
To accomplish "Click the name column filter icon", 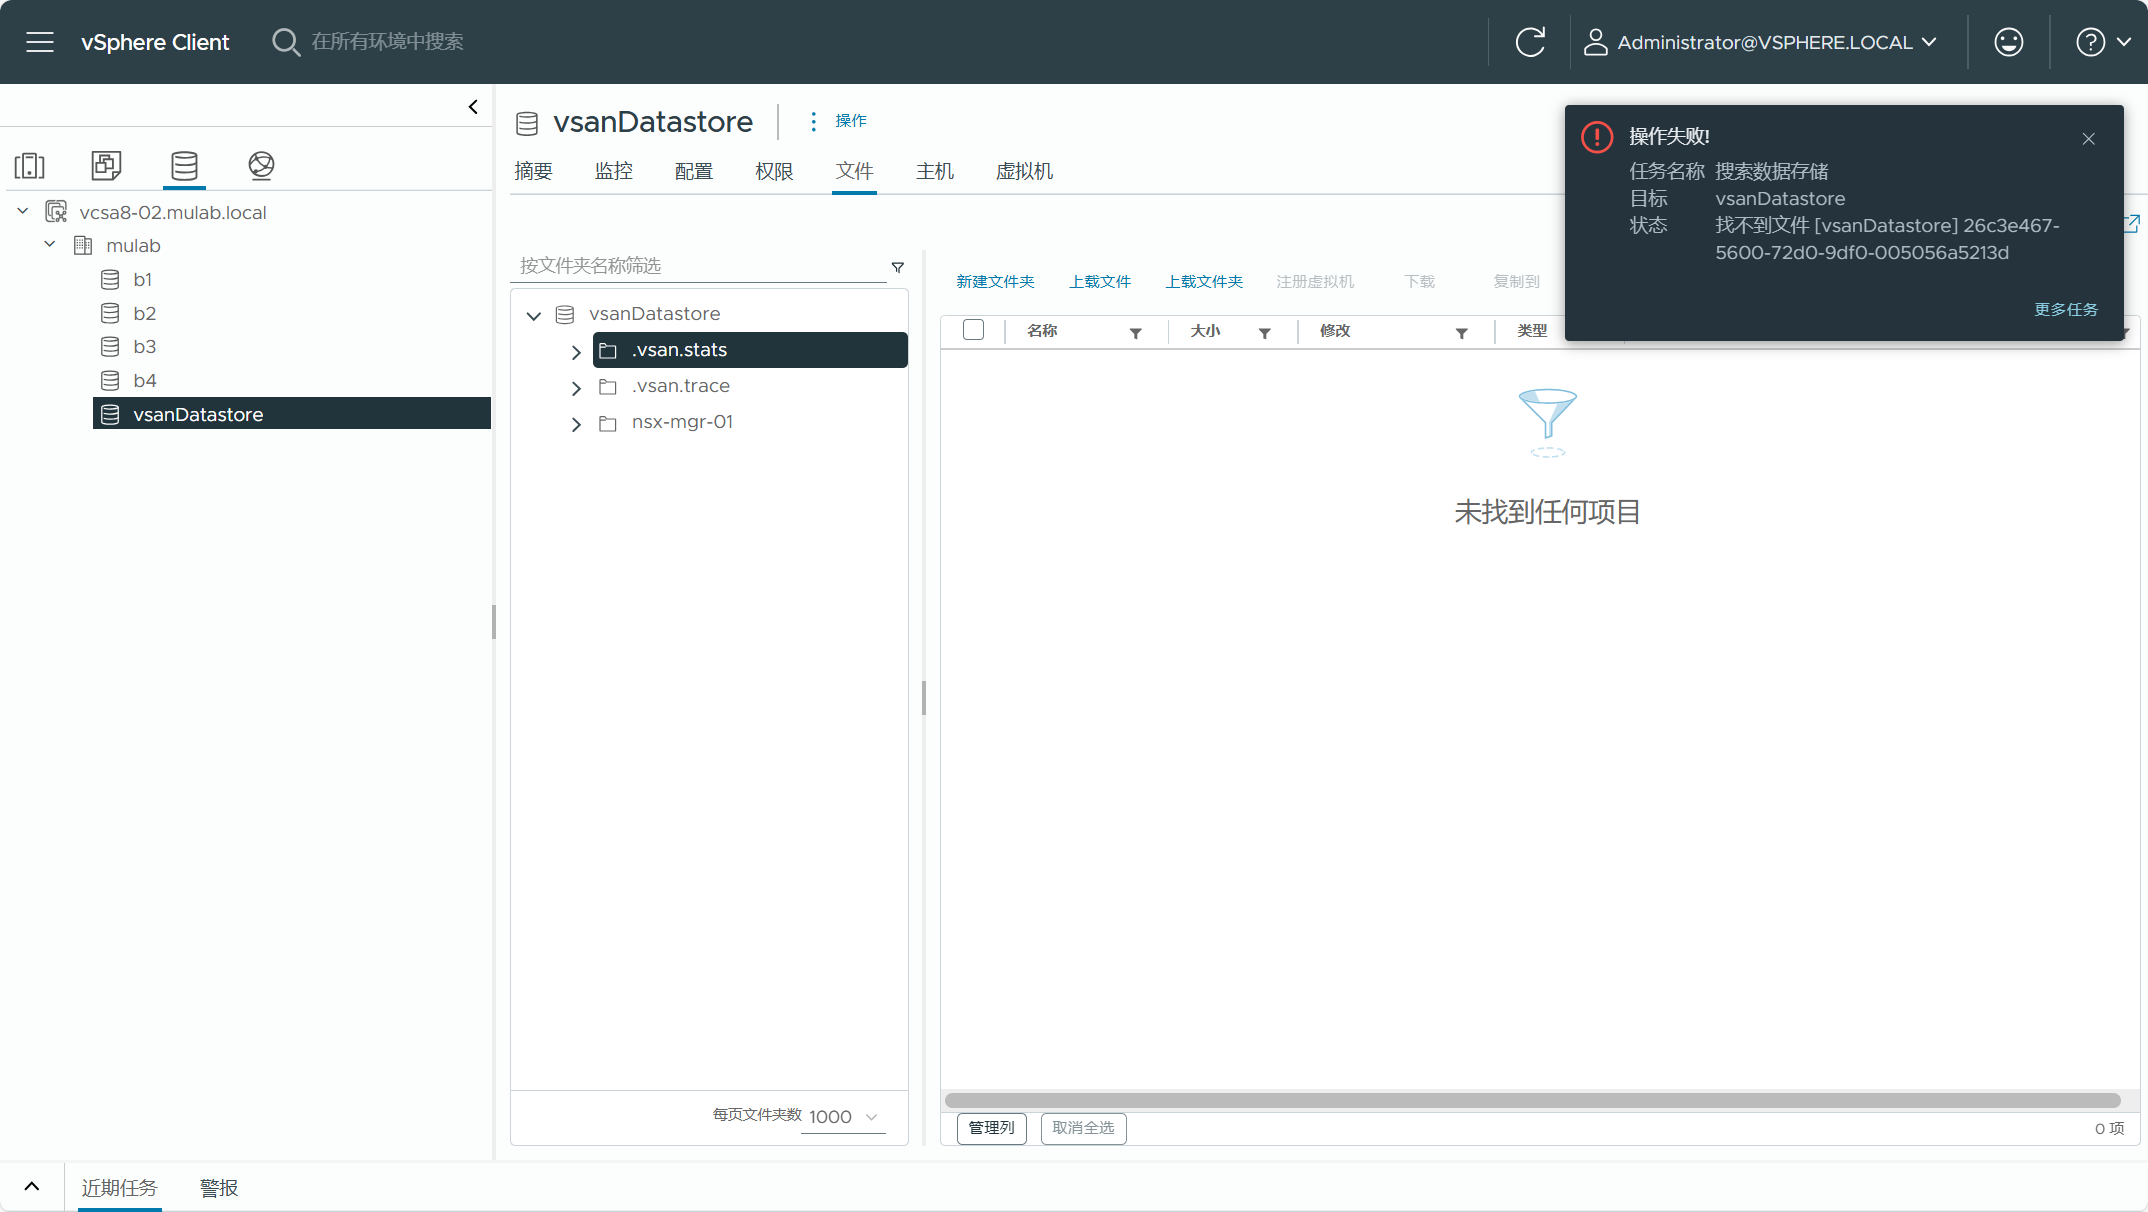I will [x=1135, y=333].
